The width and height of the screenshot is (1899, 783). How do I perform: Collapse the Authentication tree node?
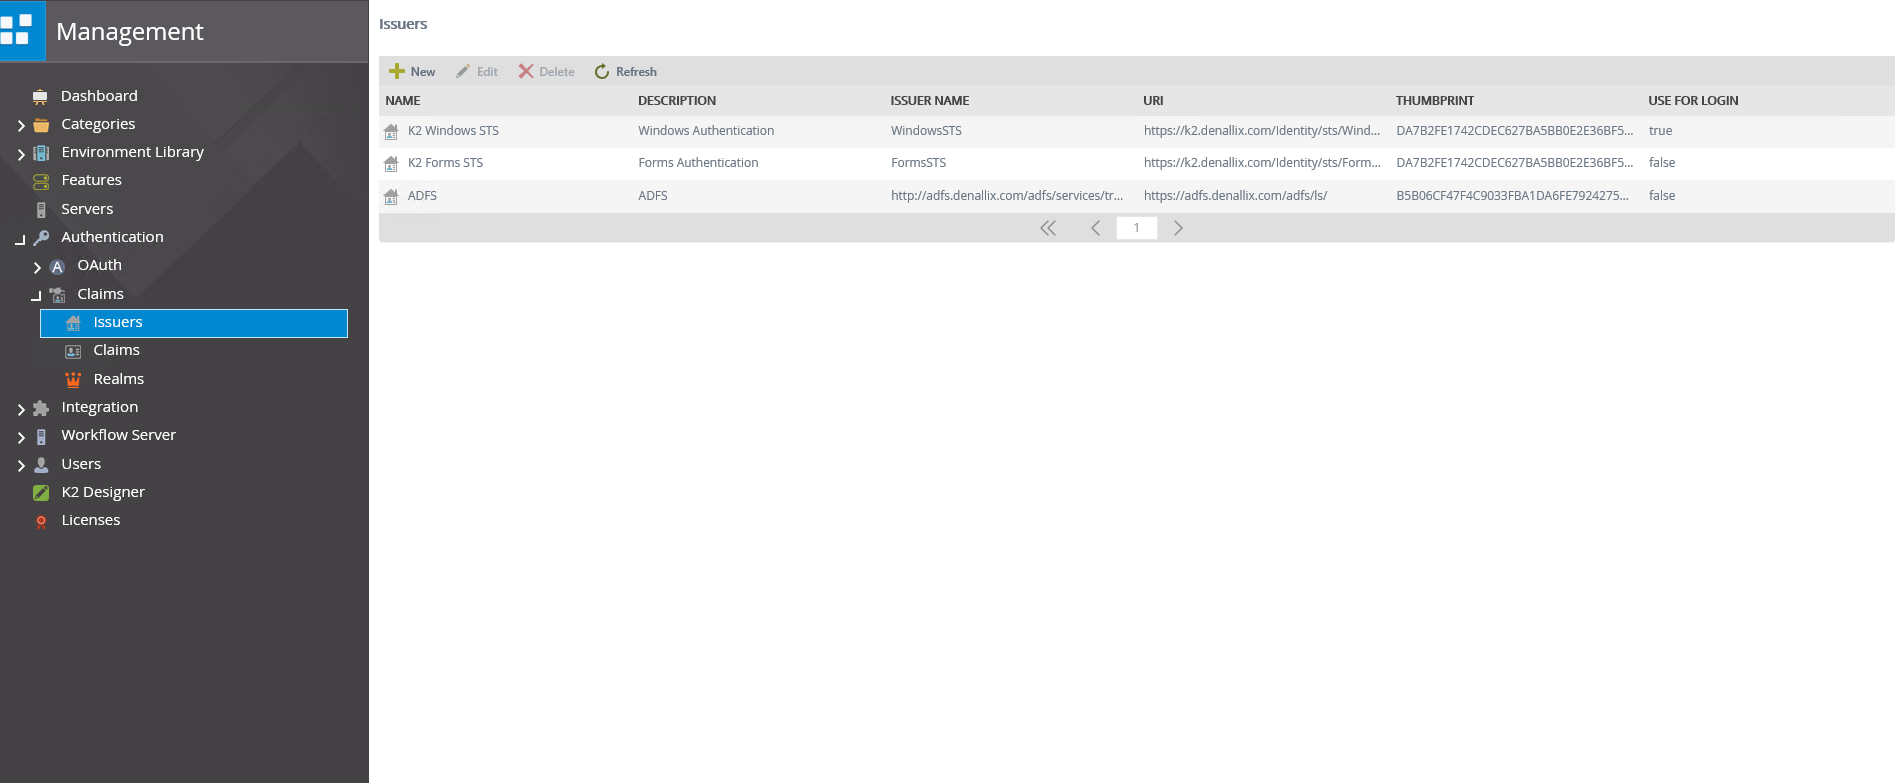(x=20, y=240)
